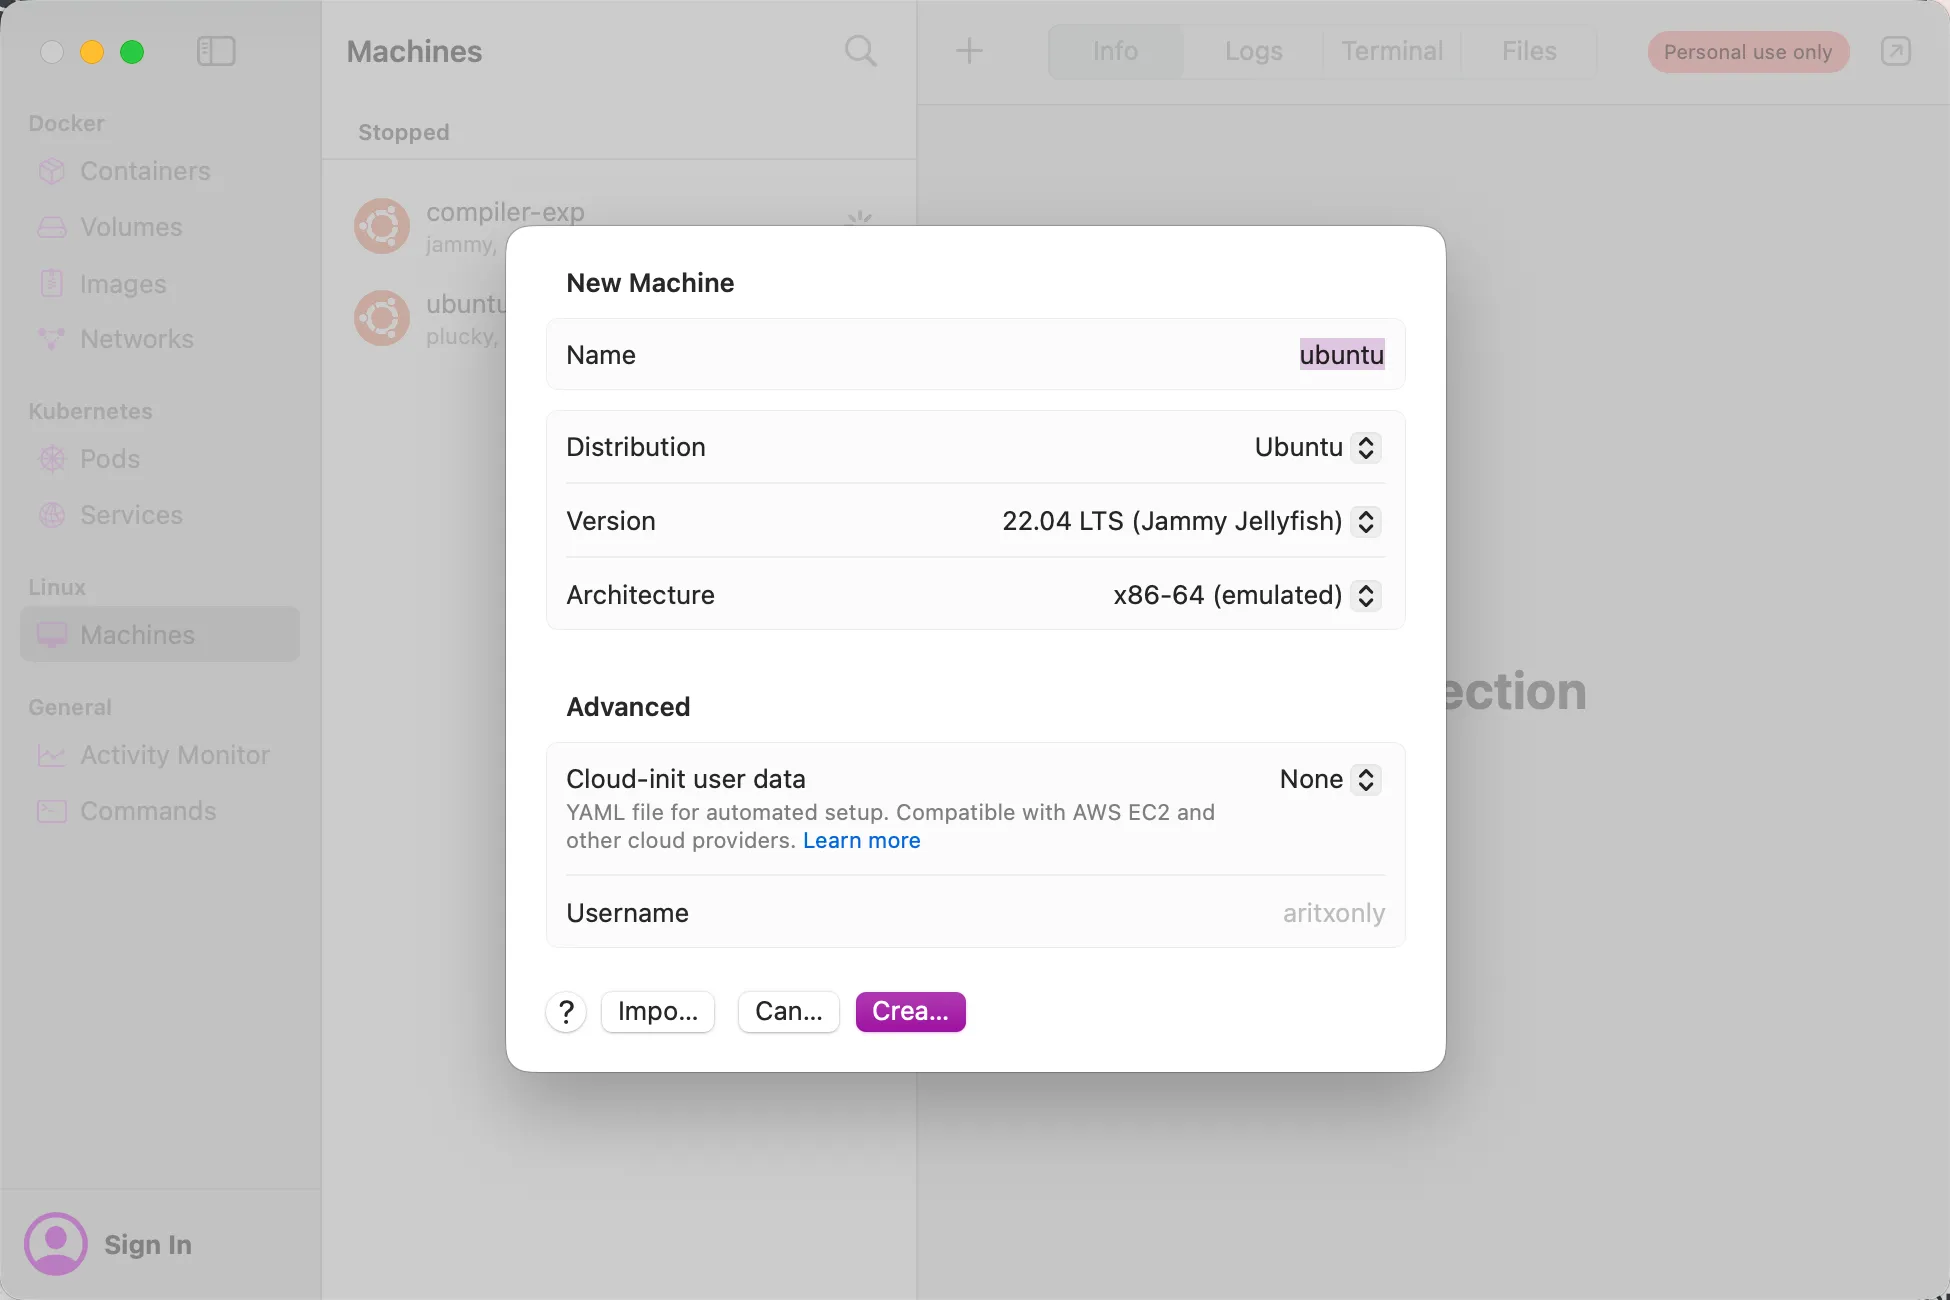Open Containers in the Docker sidebar
The image size is (1950, 1300).
[x=145, y=171]
